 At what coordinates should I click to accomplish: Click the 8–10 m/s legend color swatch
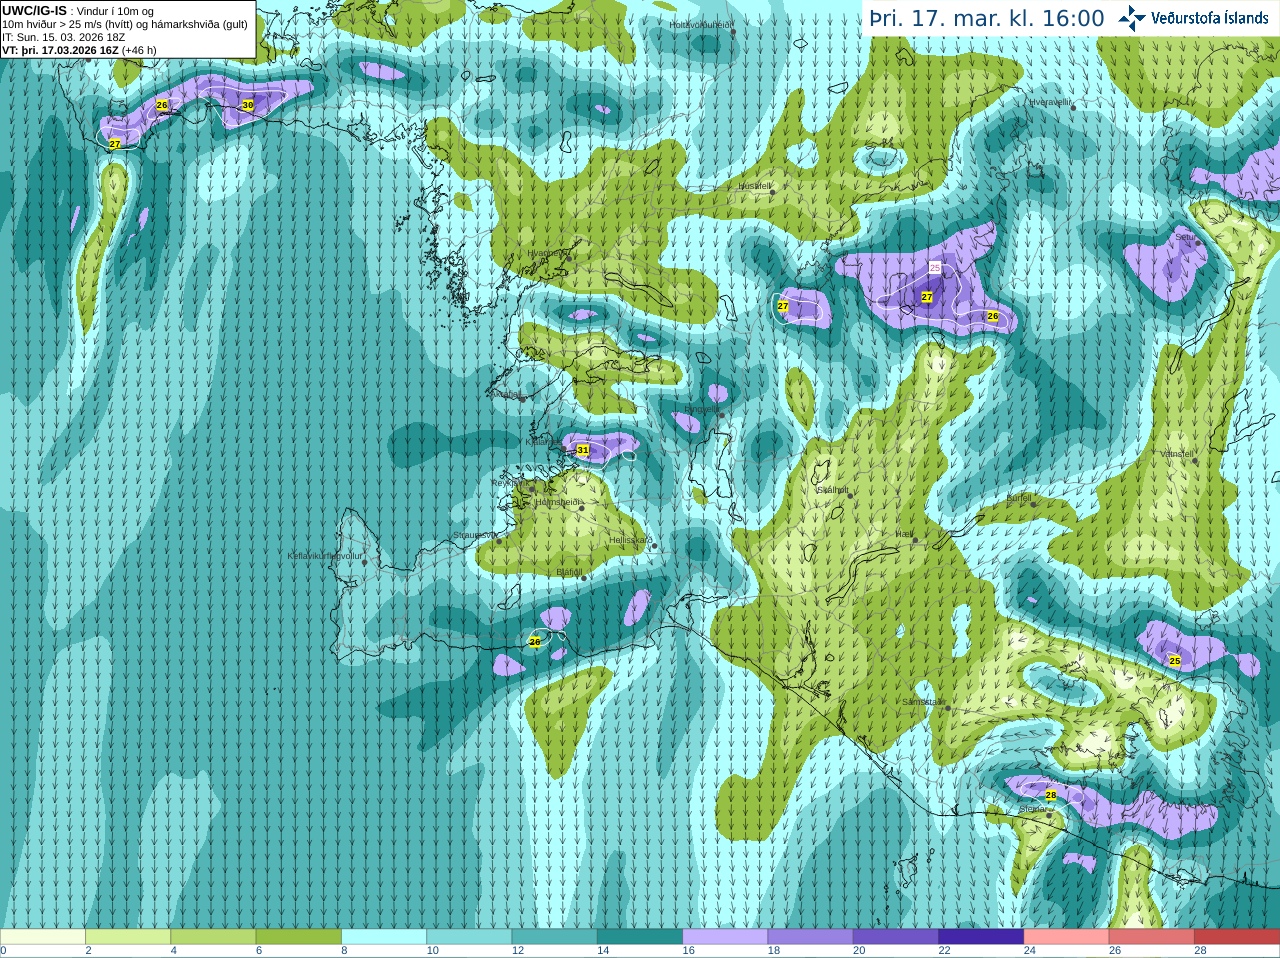coord(384,937)
